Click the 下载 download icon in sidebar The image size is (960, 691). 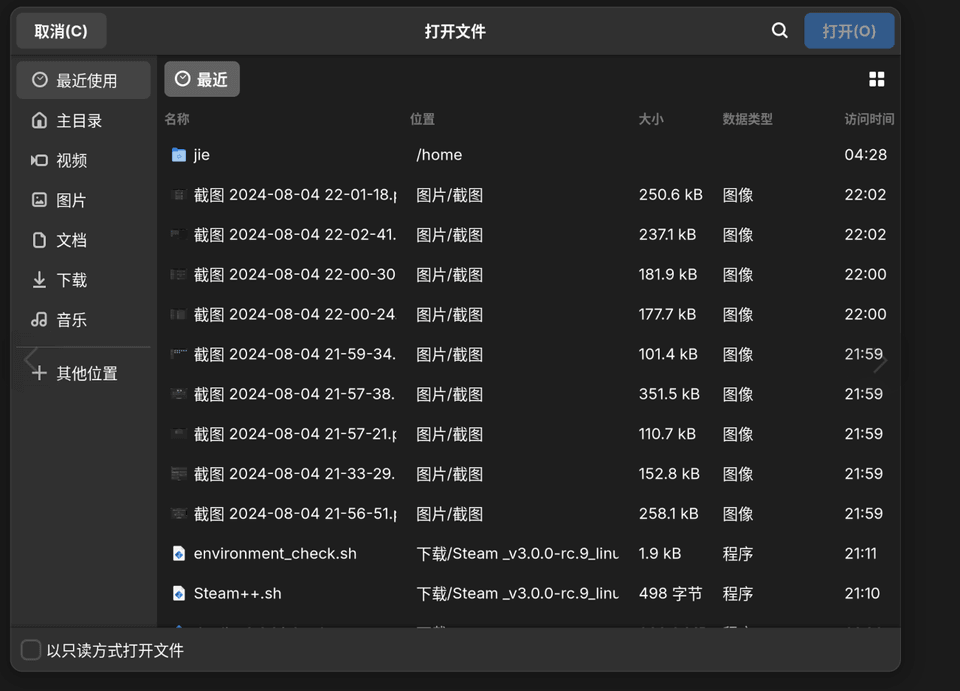[x=39, y=280]
